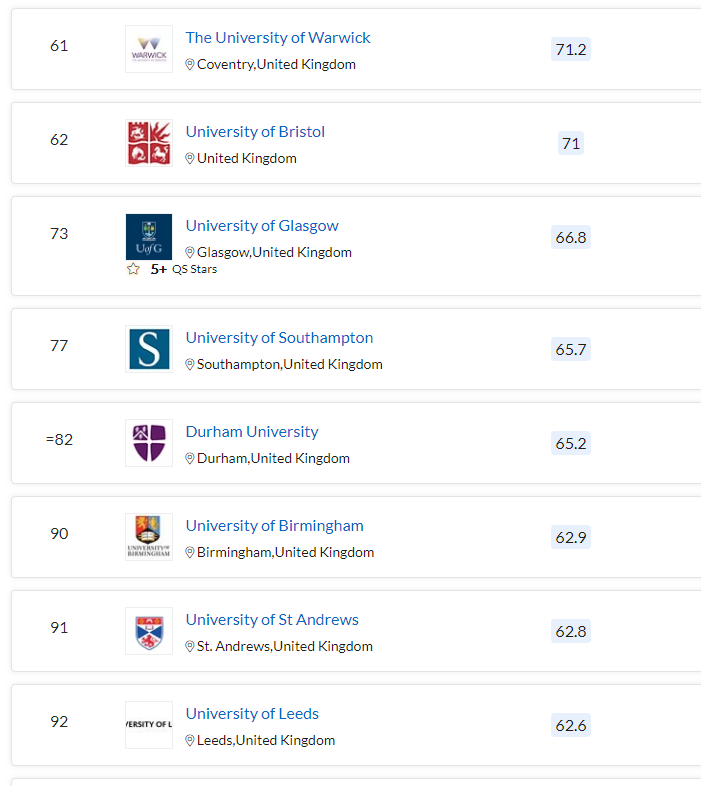Go to University of Southampton profile

279,338
